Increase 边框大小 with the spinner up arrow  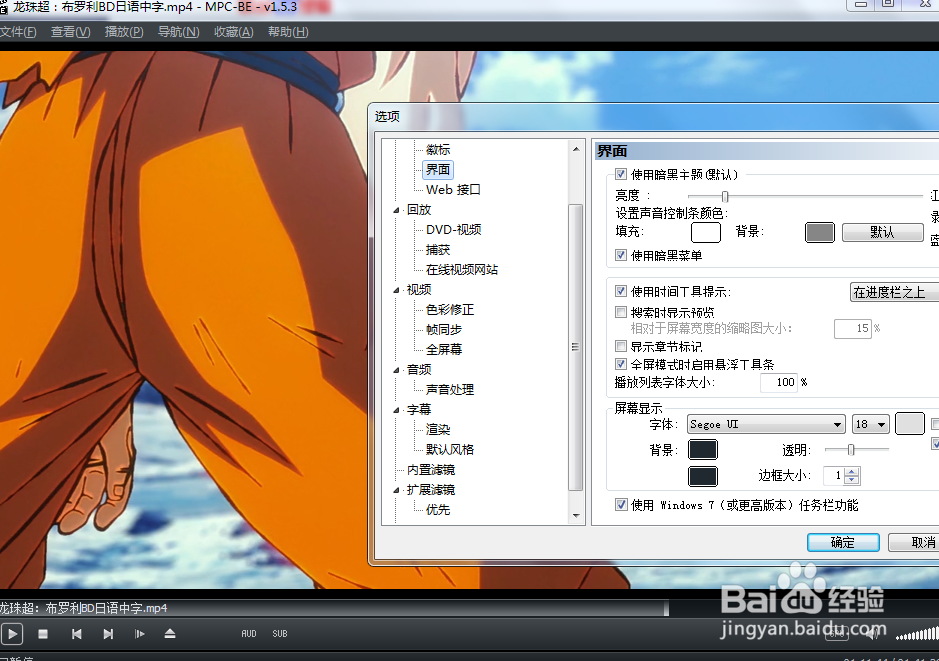coord(852,471)
